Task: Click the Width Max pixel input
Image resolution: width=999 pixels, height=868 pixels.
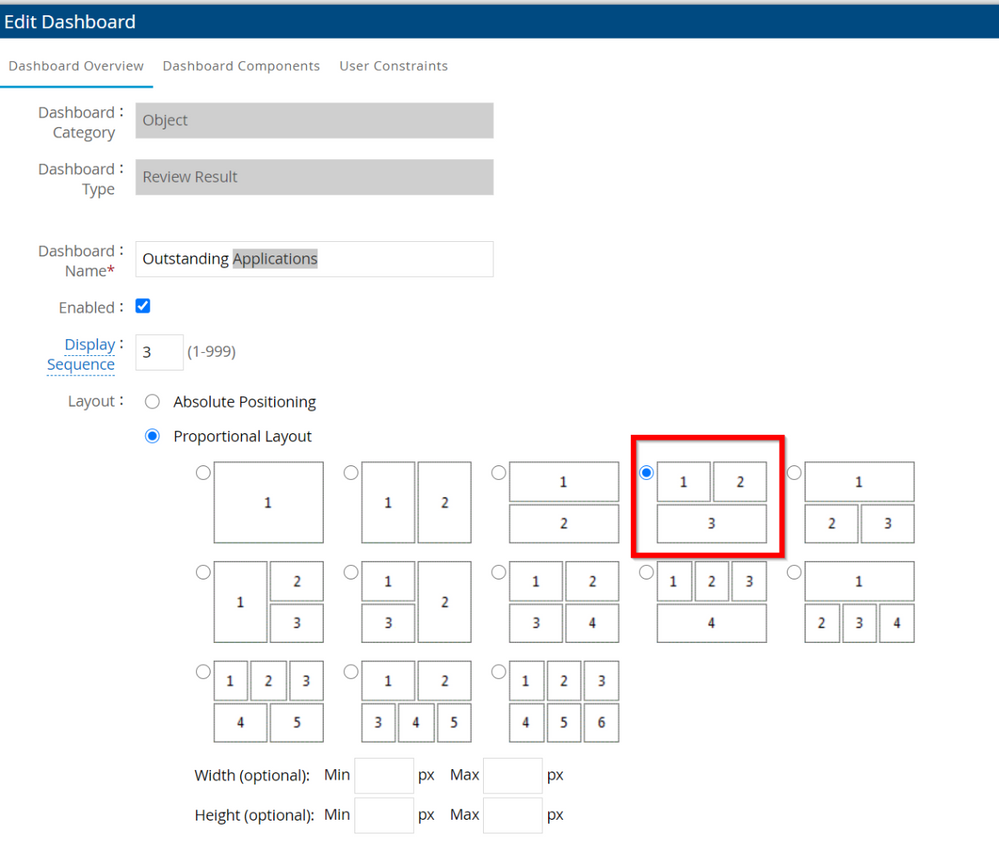Action: pos(512,775)
